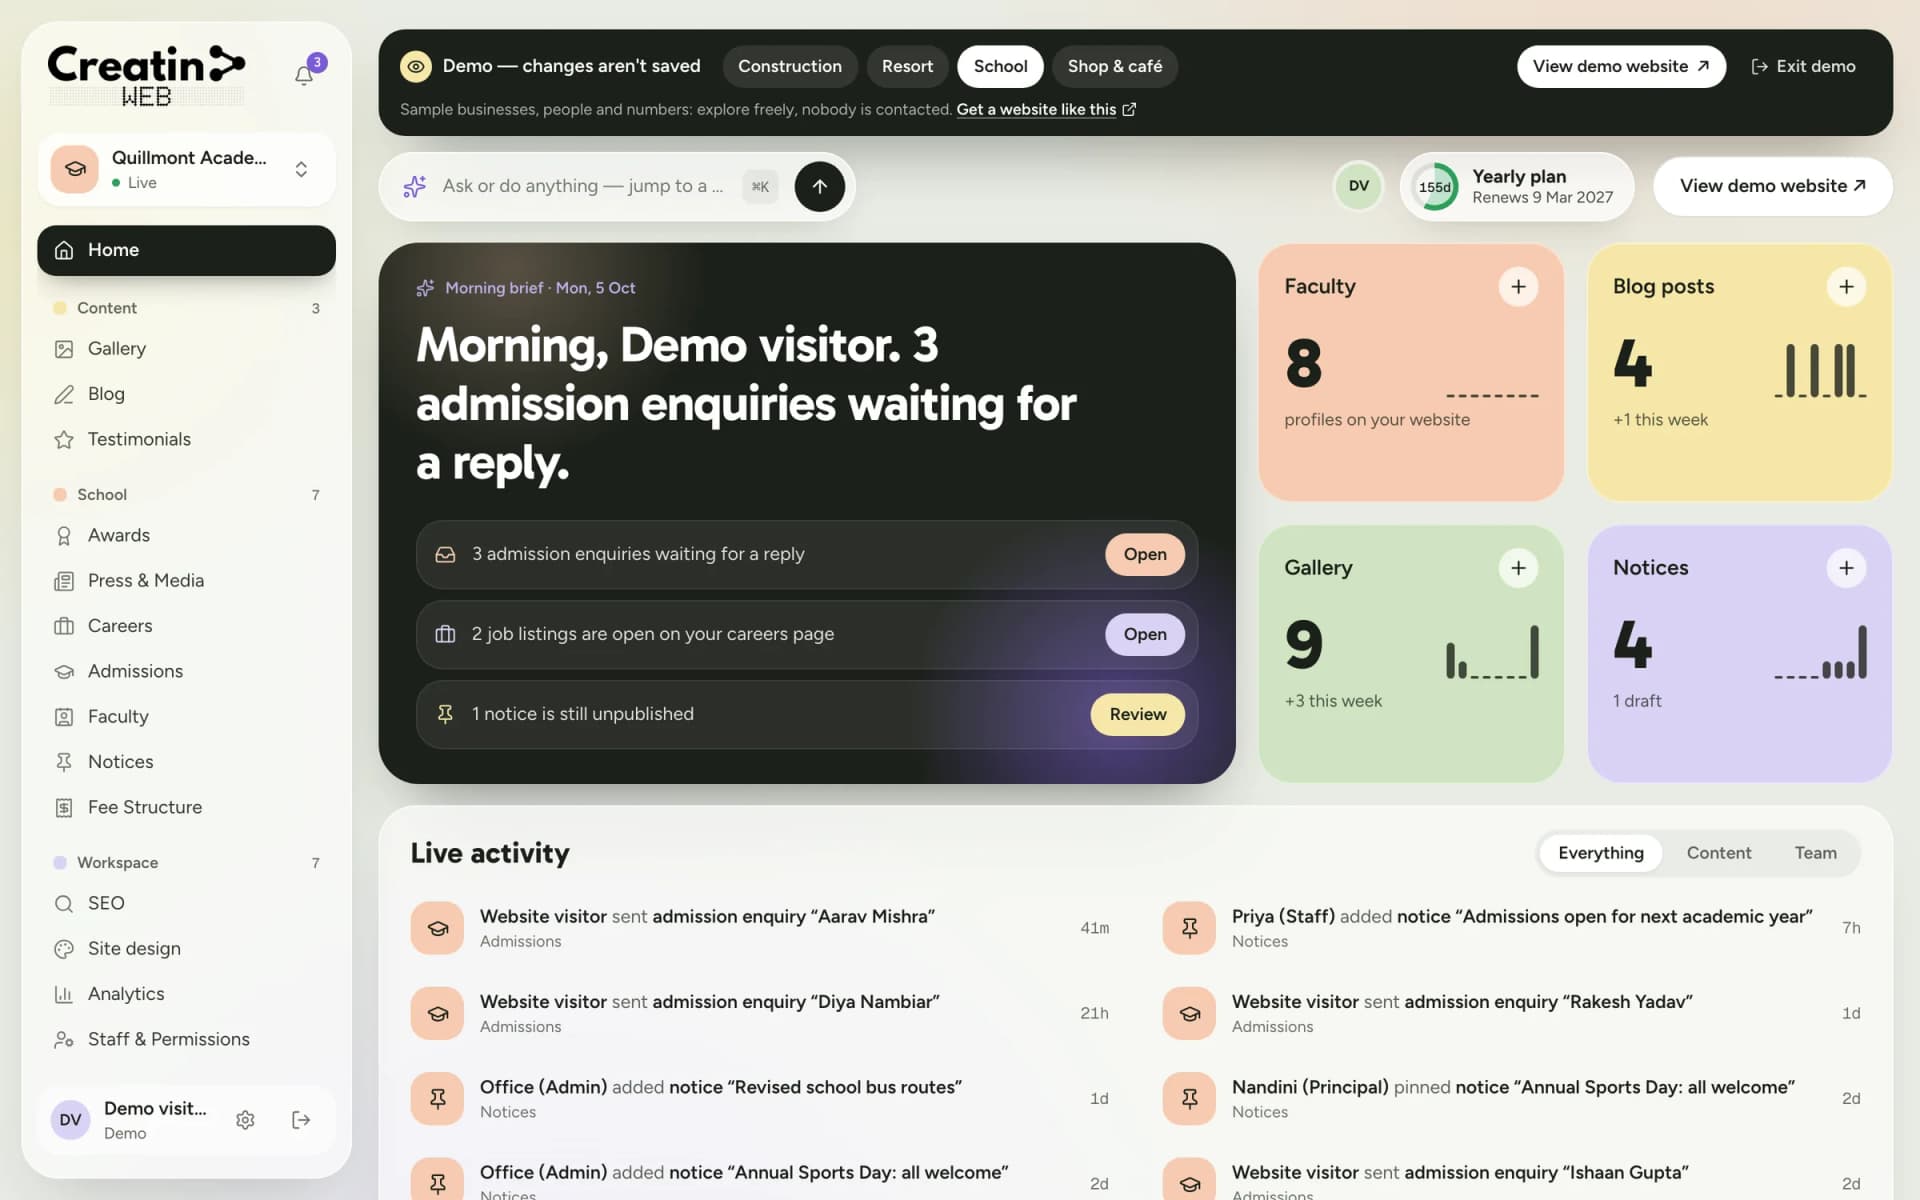Click the Admissions open notice pin icon
Viewport: 1920px width, 1200px height.
[1189, 928]
